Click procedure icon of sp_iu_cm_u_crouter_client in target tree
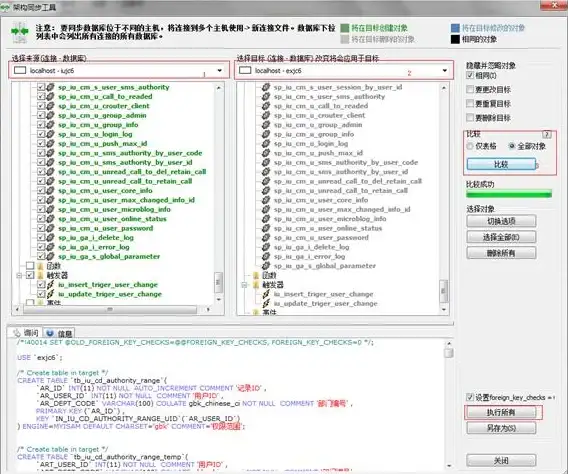 [266, 116]
